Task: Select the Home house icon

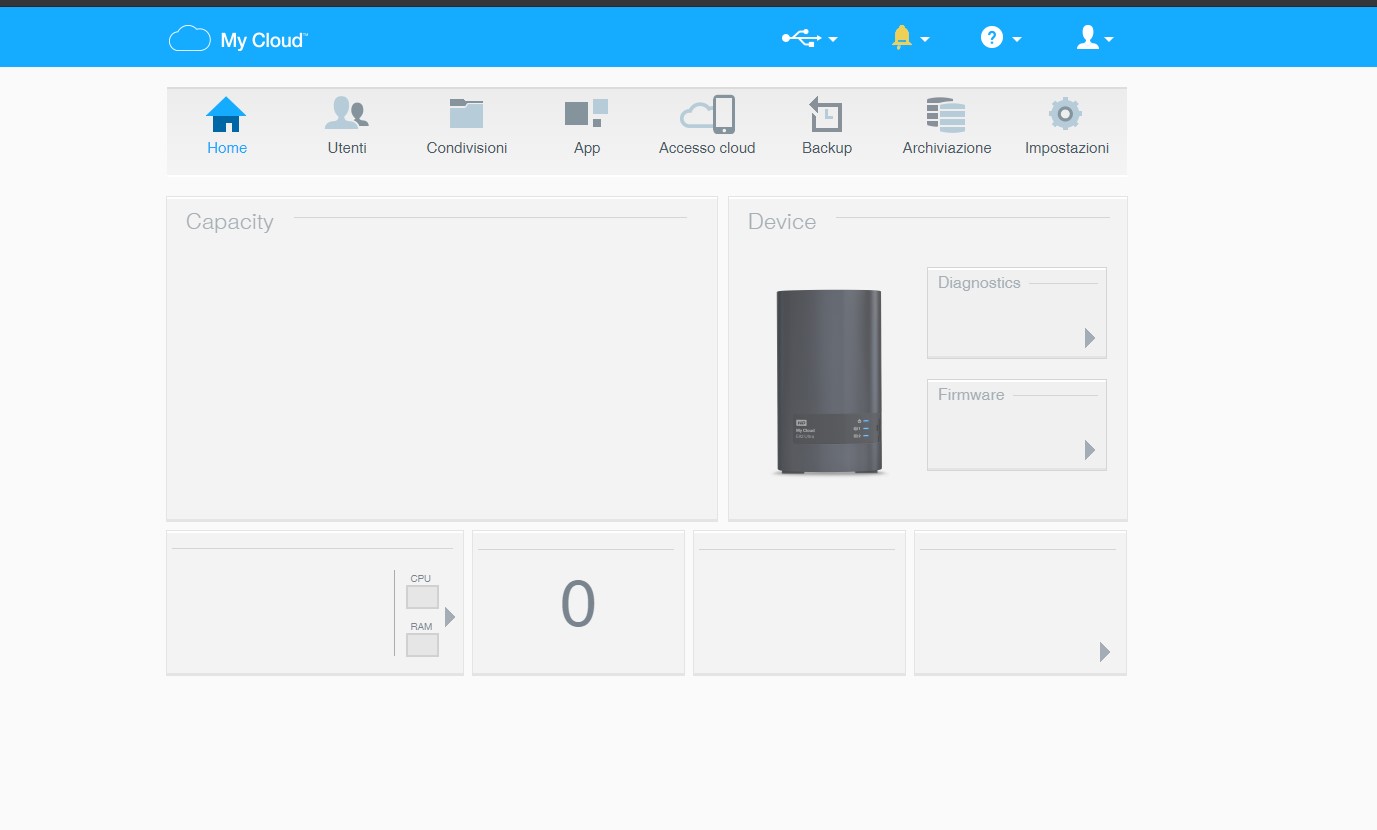Action: (x=226, y=114)
